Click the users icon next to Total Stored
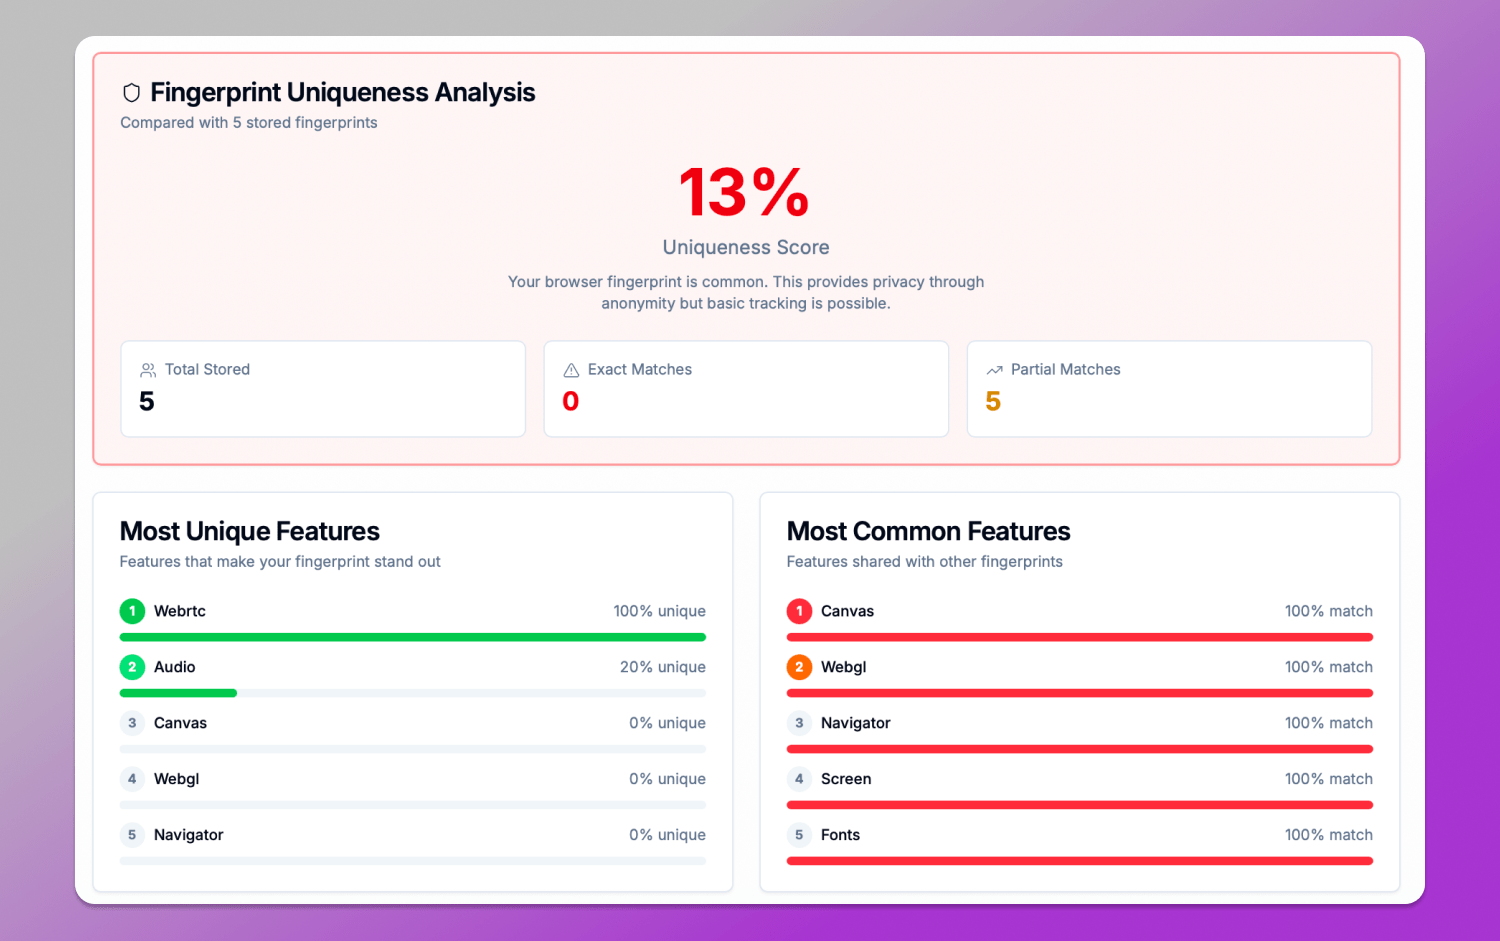The height and width of the screenshot is (941, 1500). 148,370
